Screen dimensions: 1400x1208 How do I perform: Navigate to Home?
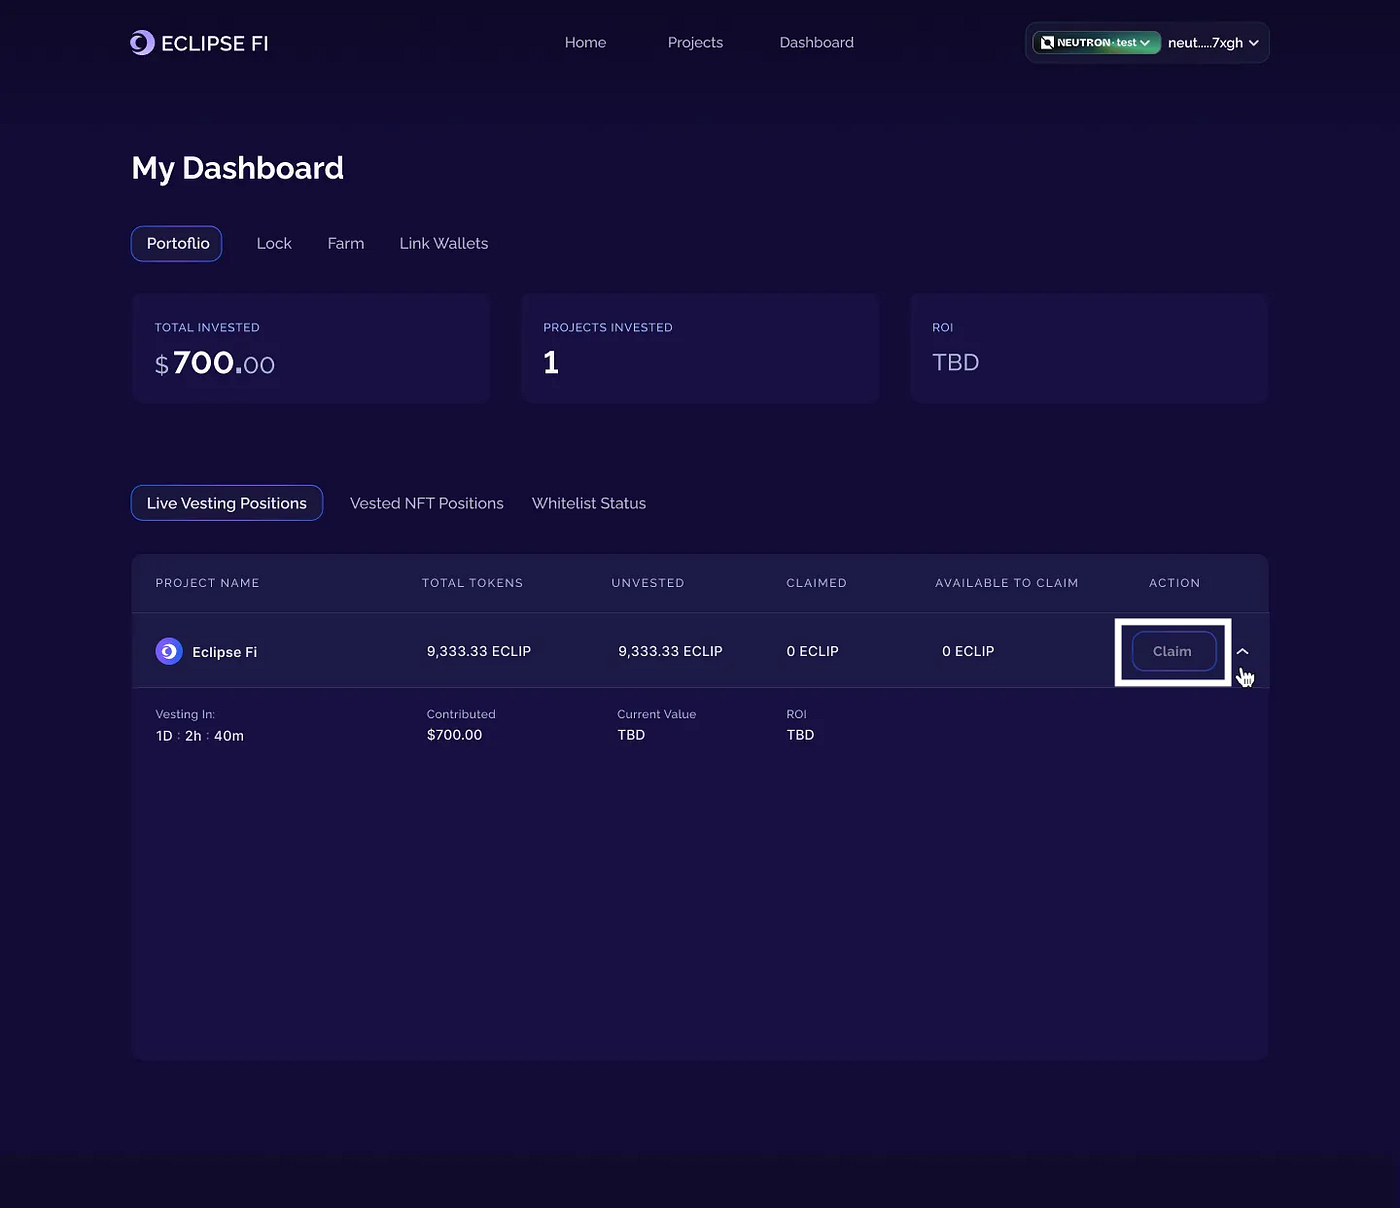pyautogui.click(x=585, y=42)
